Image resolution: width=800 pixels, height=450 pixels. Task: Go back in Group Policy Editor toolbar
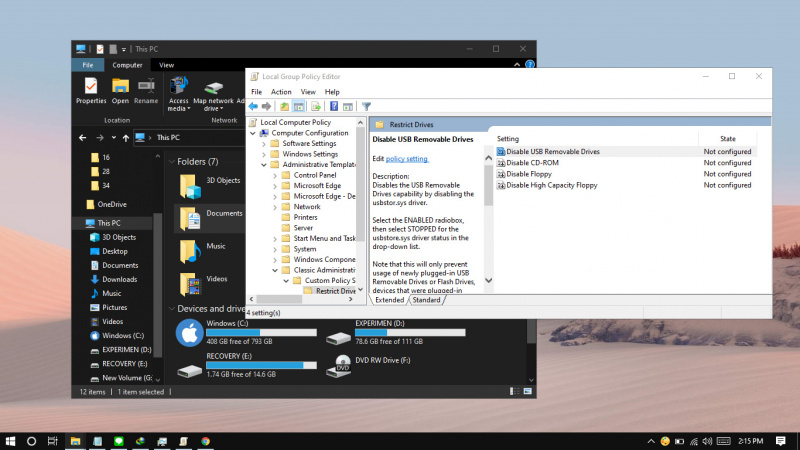click(x=253, y=106)
